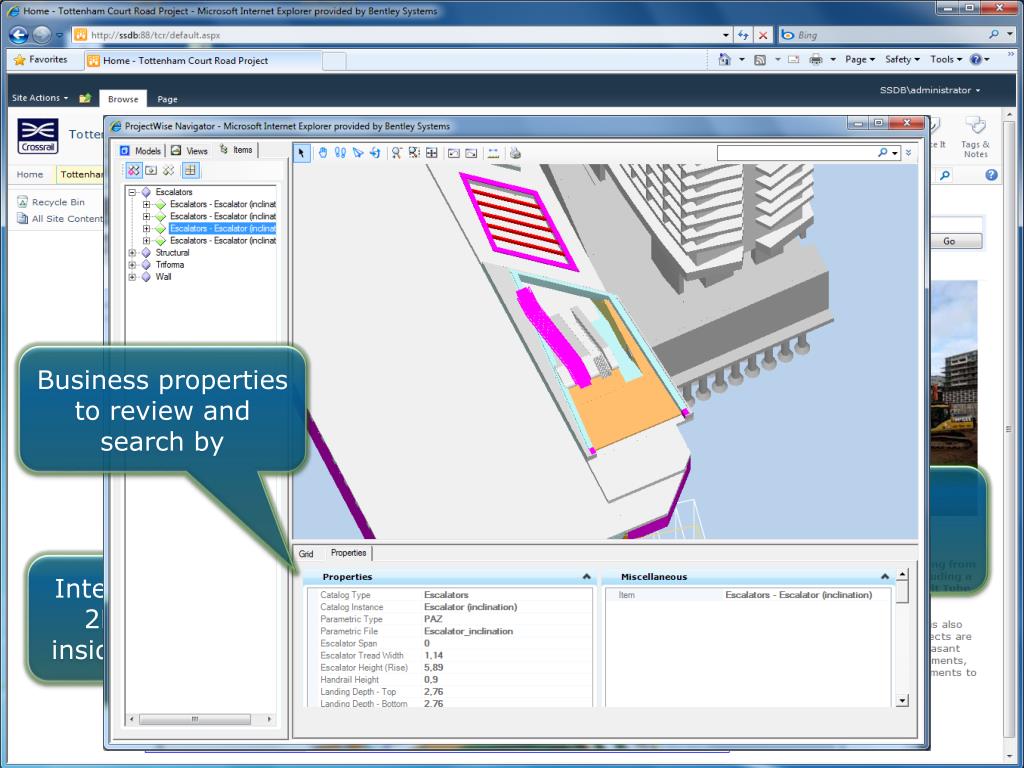Image resolution: width=1024 pixels, height=768 pixels.
Task: Select the Window Area zoom tool
Action: tap(414, 153)
